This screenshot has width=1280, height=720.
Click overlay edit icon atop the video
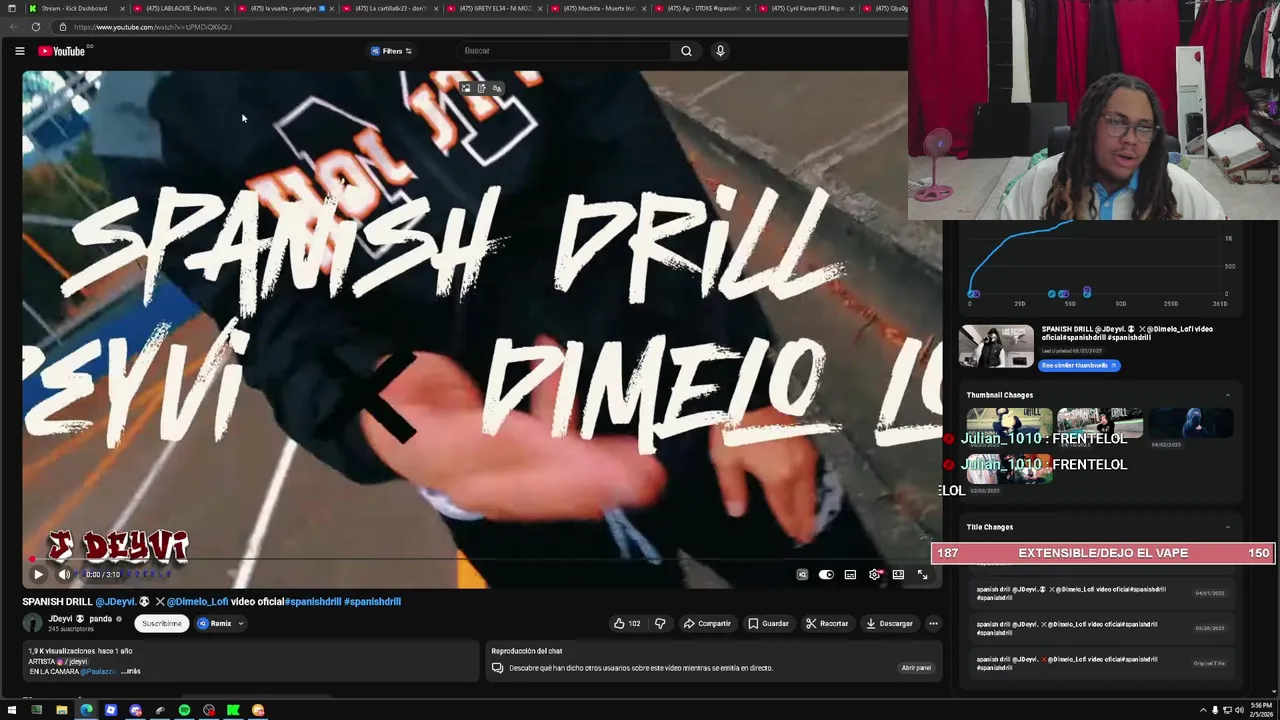pyautogui.click(x=481, y=88)
